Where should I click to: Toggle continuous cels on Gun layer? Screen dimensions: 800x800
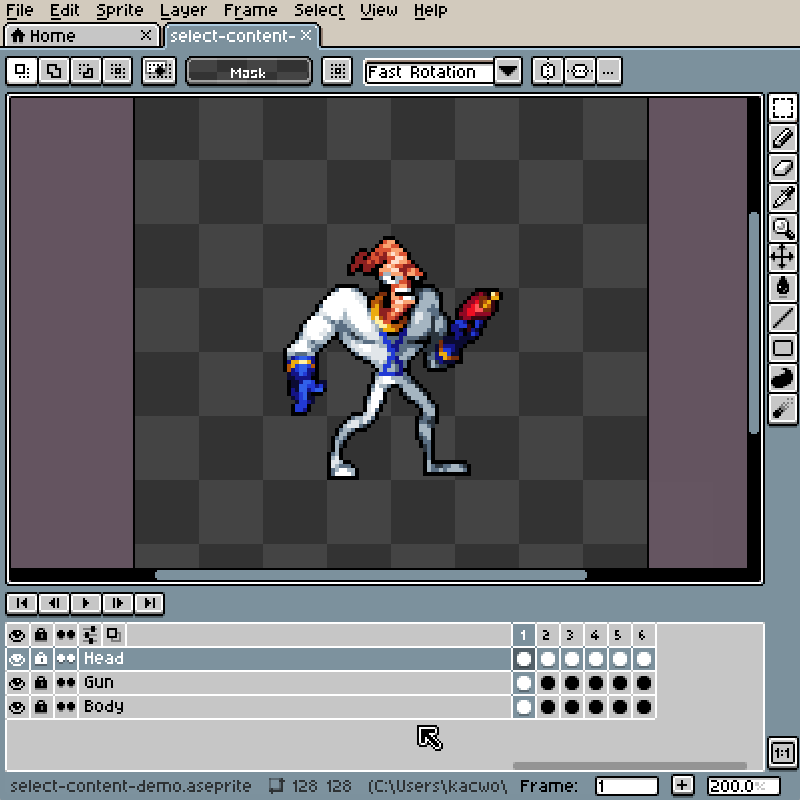(66, 683)
